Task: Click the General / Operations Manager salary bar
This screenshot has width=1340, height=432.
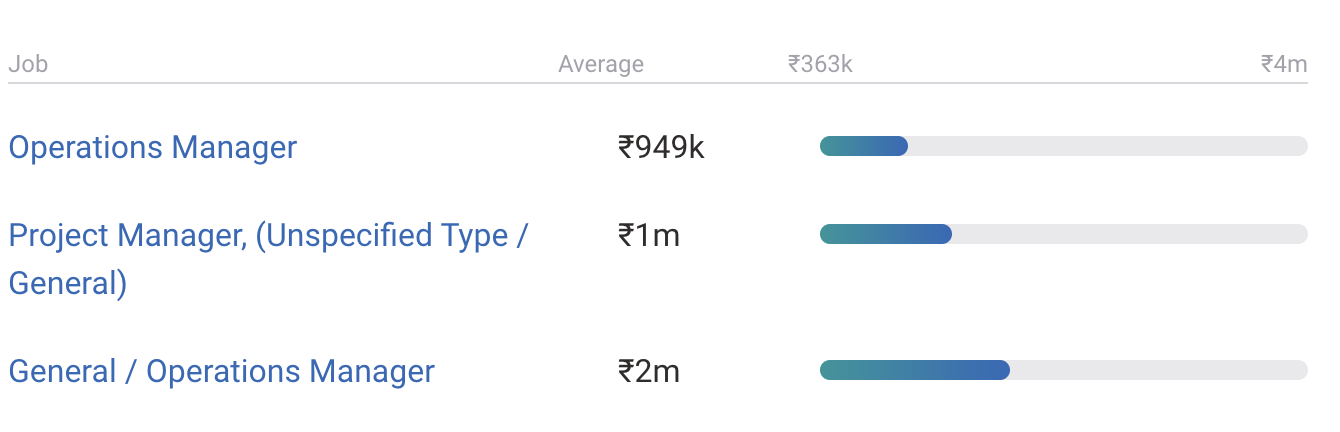Action: (1064, 370)
